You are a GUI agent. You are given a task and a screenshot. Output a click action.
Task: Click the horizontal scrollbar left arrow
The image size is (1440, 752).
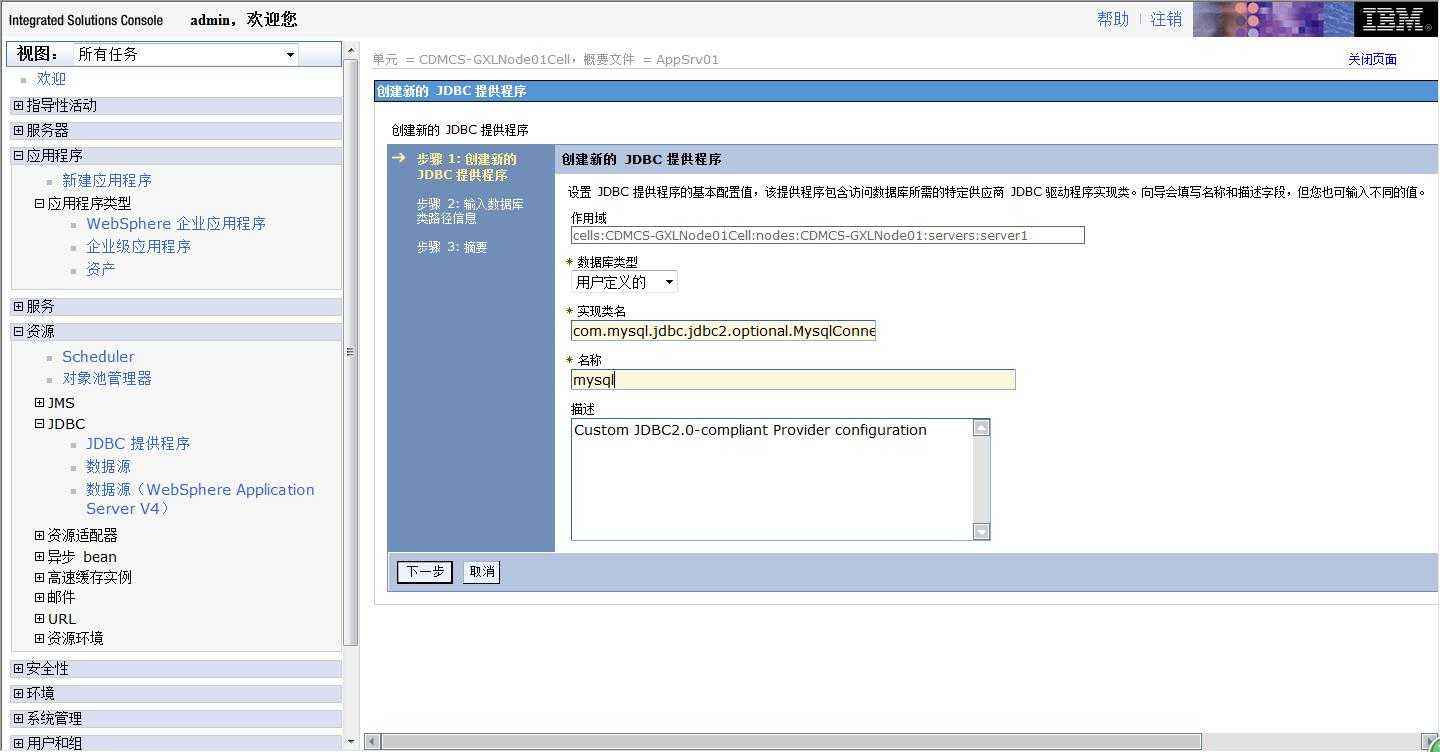372,742
